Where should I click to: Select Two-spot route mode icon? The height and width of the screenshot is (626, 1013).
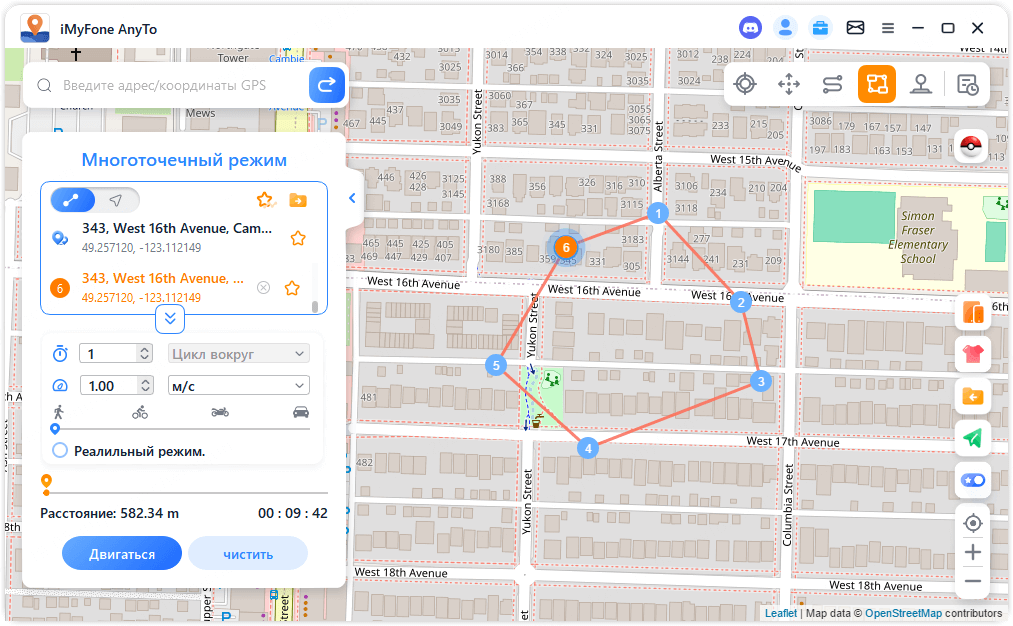tap(832, 84)
